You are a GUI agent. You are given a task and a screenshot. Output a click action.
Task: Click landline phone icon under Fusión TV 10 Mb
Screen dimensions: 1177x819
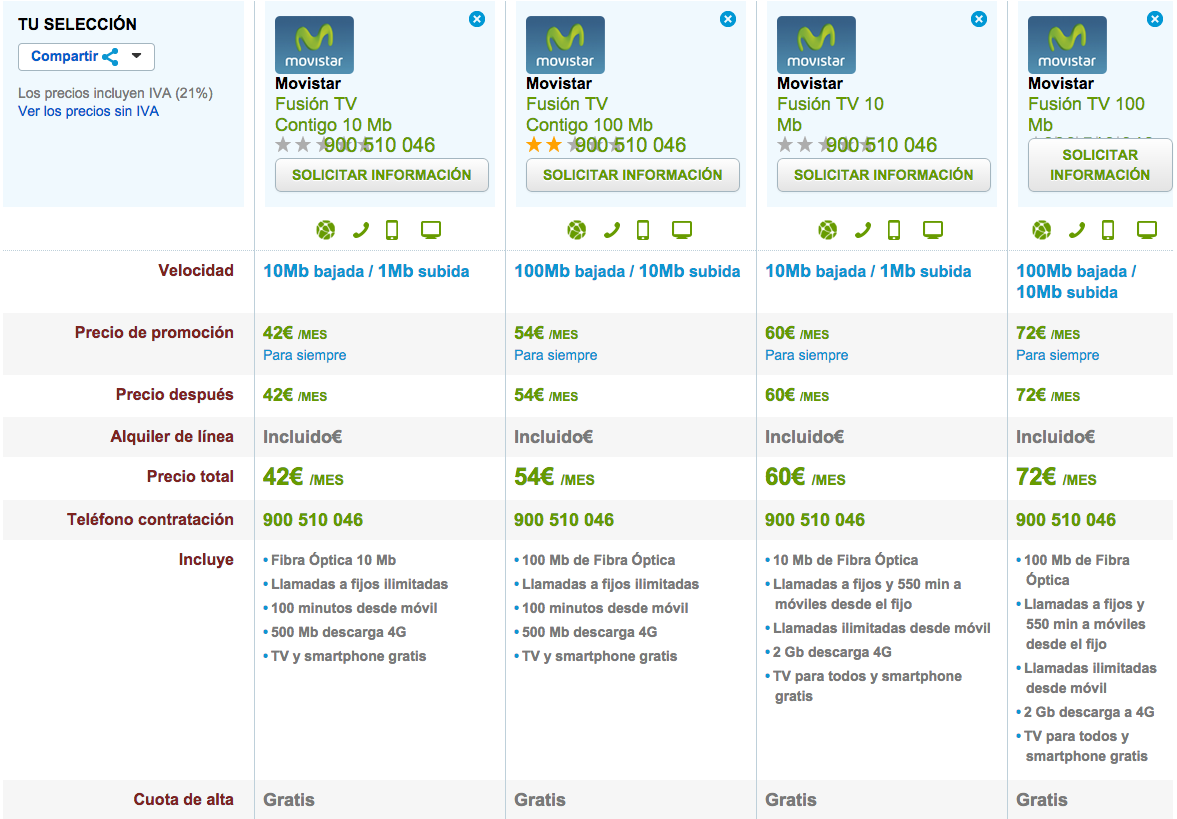(863, 230)
